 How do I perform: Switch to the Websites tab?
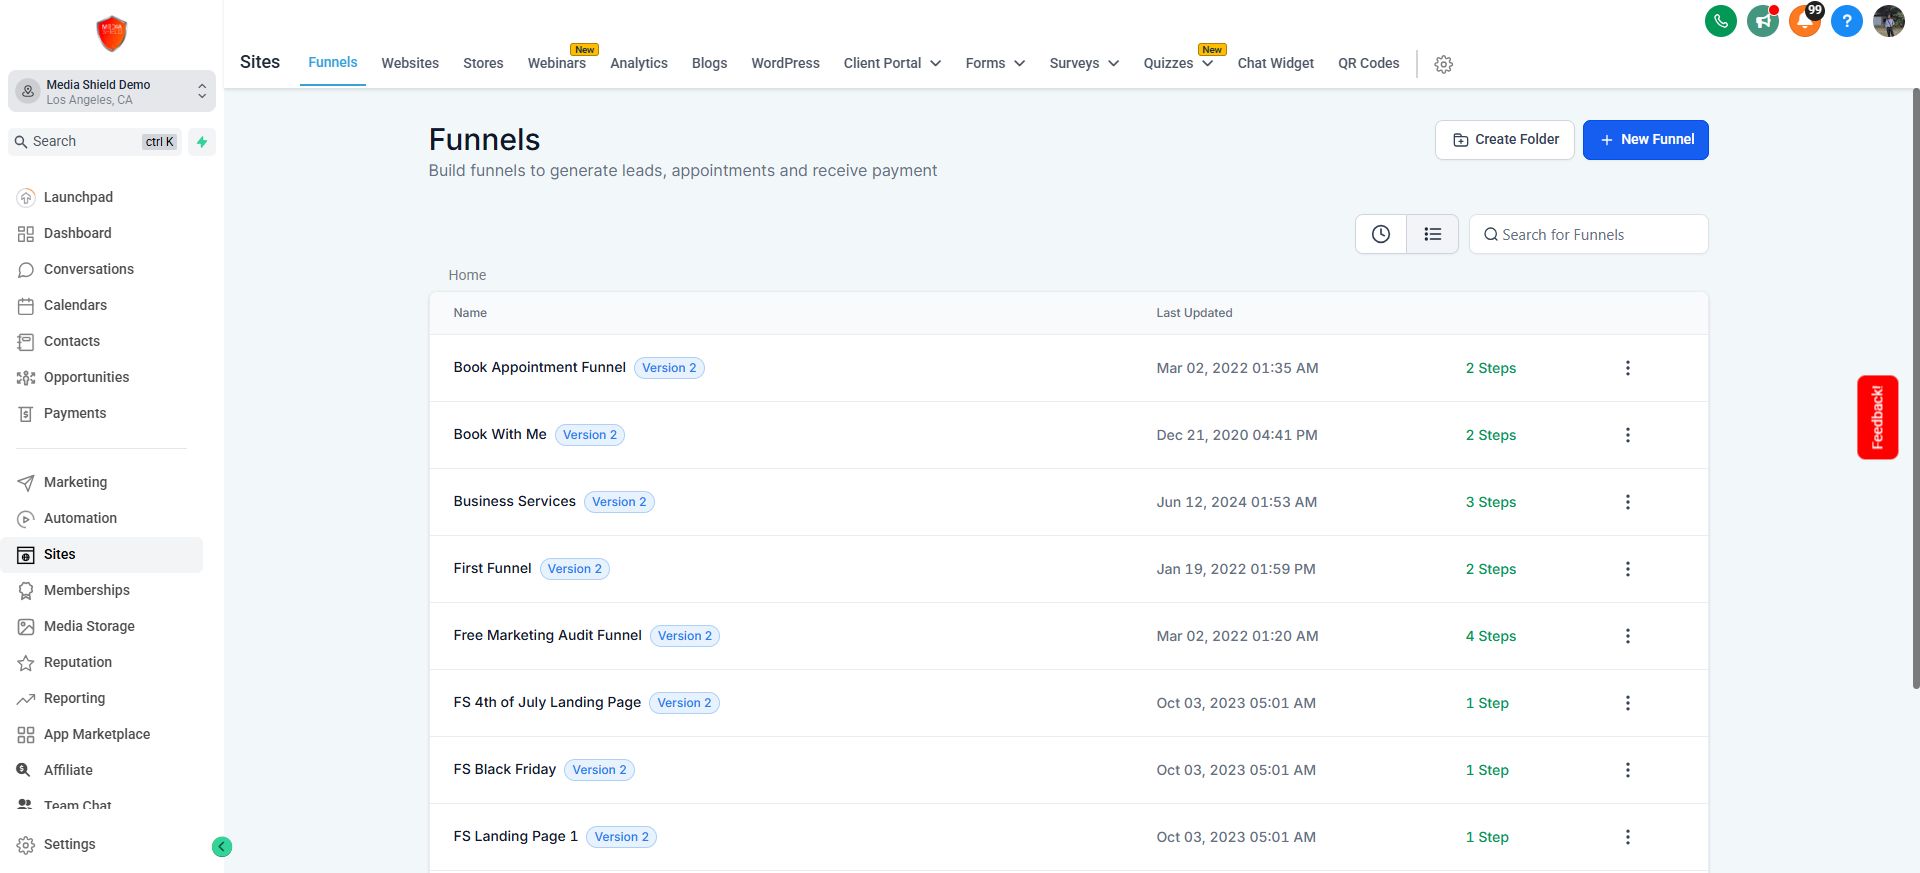tap(410, 63)
